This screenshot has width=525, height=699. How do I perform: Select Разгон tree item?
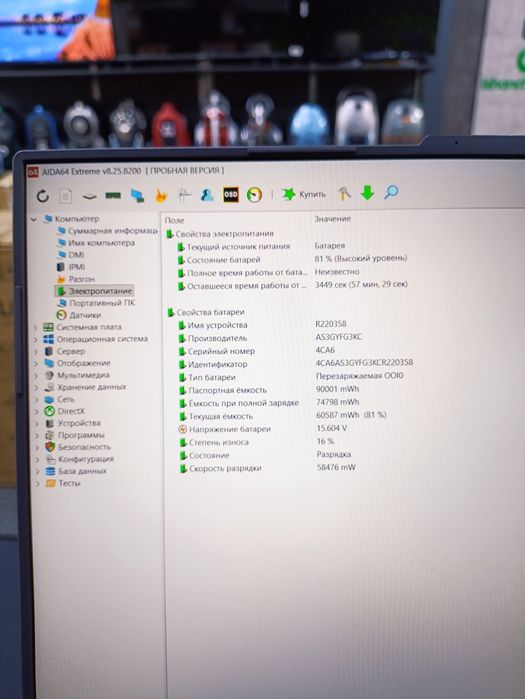[76, 279]
